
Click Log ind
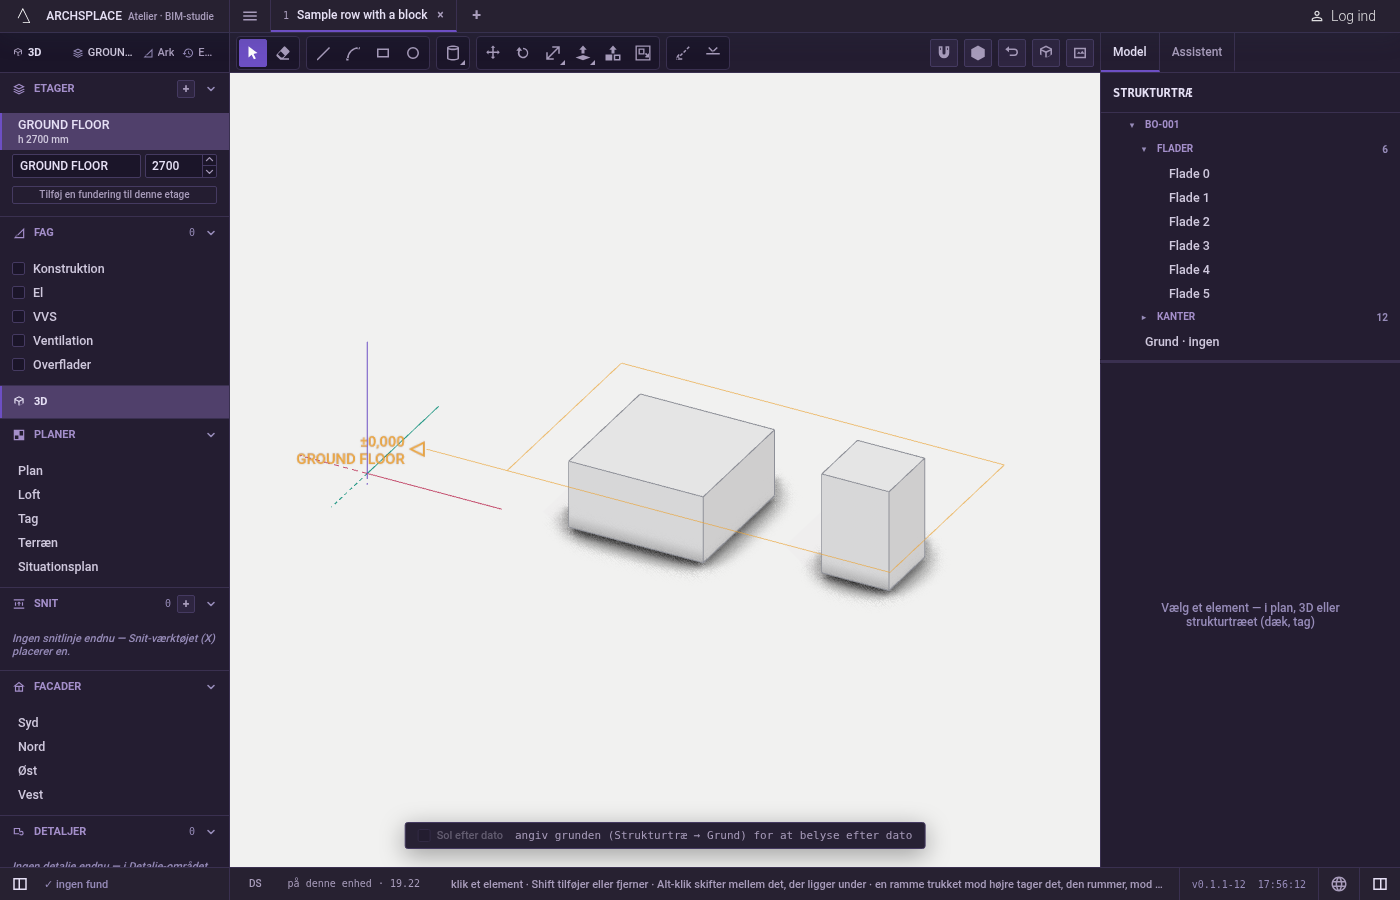tap(1343, 16)
